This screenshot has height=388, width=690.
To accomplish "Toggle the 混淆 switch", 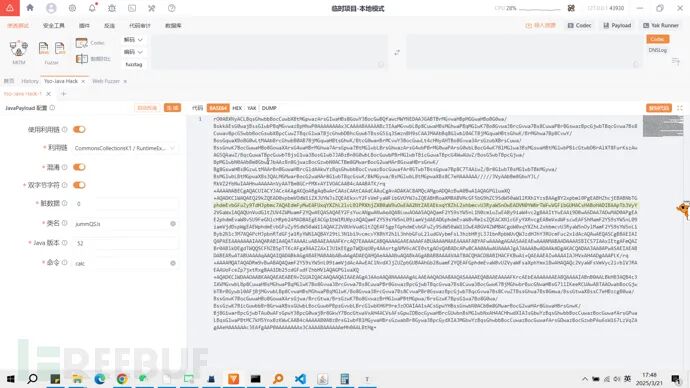I will 79,167.
